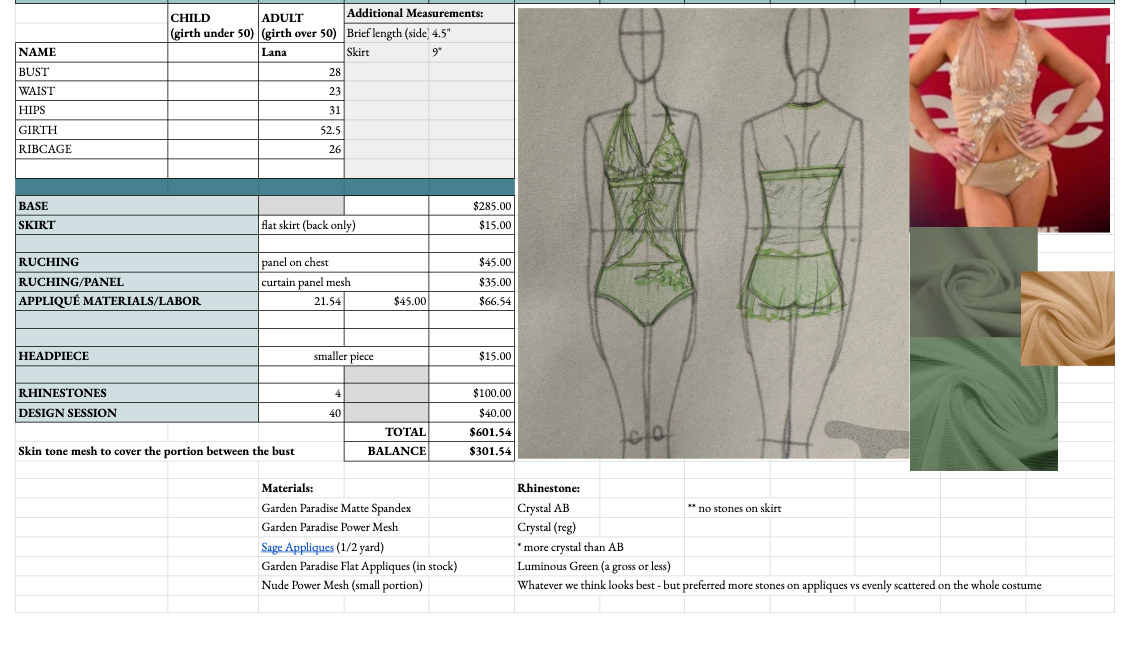
Task: Click the 'Whatever we think looks best' note
Action: [779, 585]
